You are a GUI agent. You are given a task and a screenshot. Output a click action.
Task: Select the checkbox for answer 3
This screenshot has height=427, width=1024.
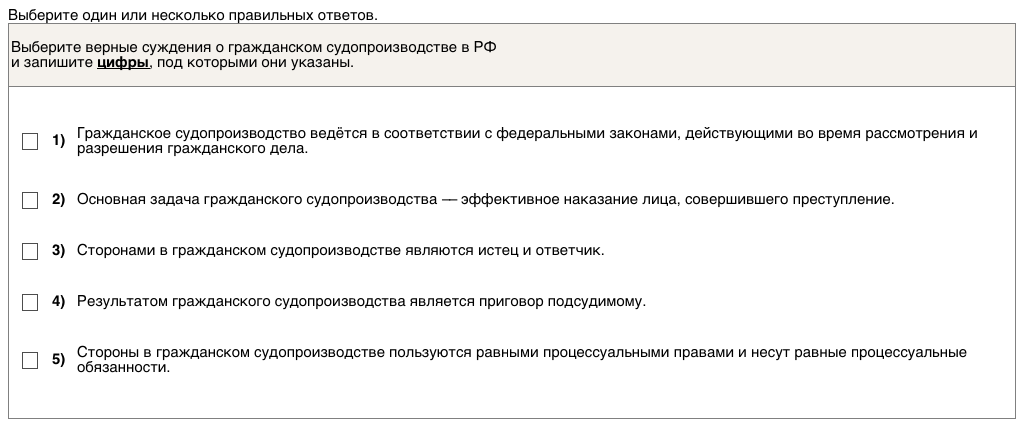click(30, 251)
